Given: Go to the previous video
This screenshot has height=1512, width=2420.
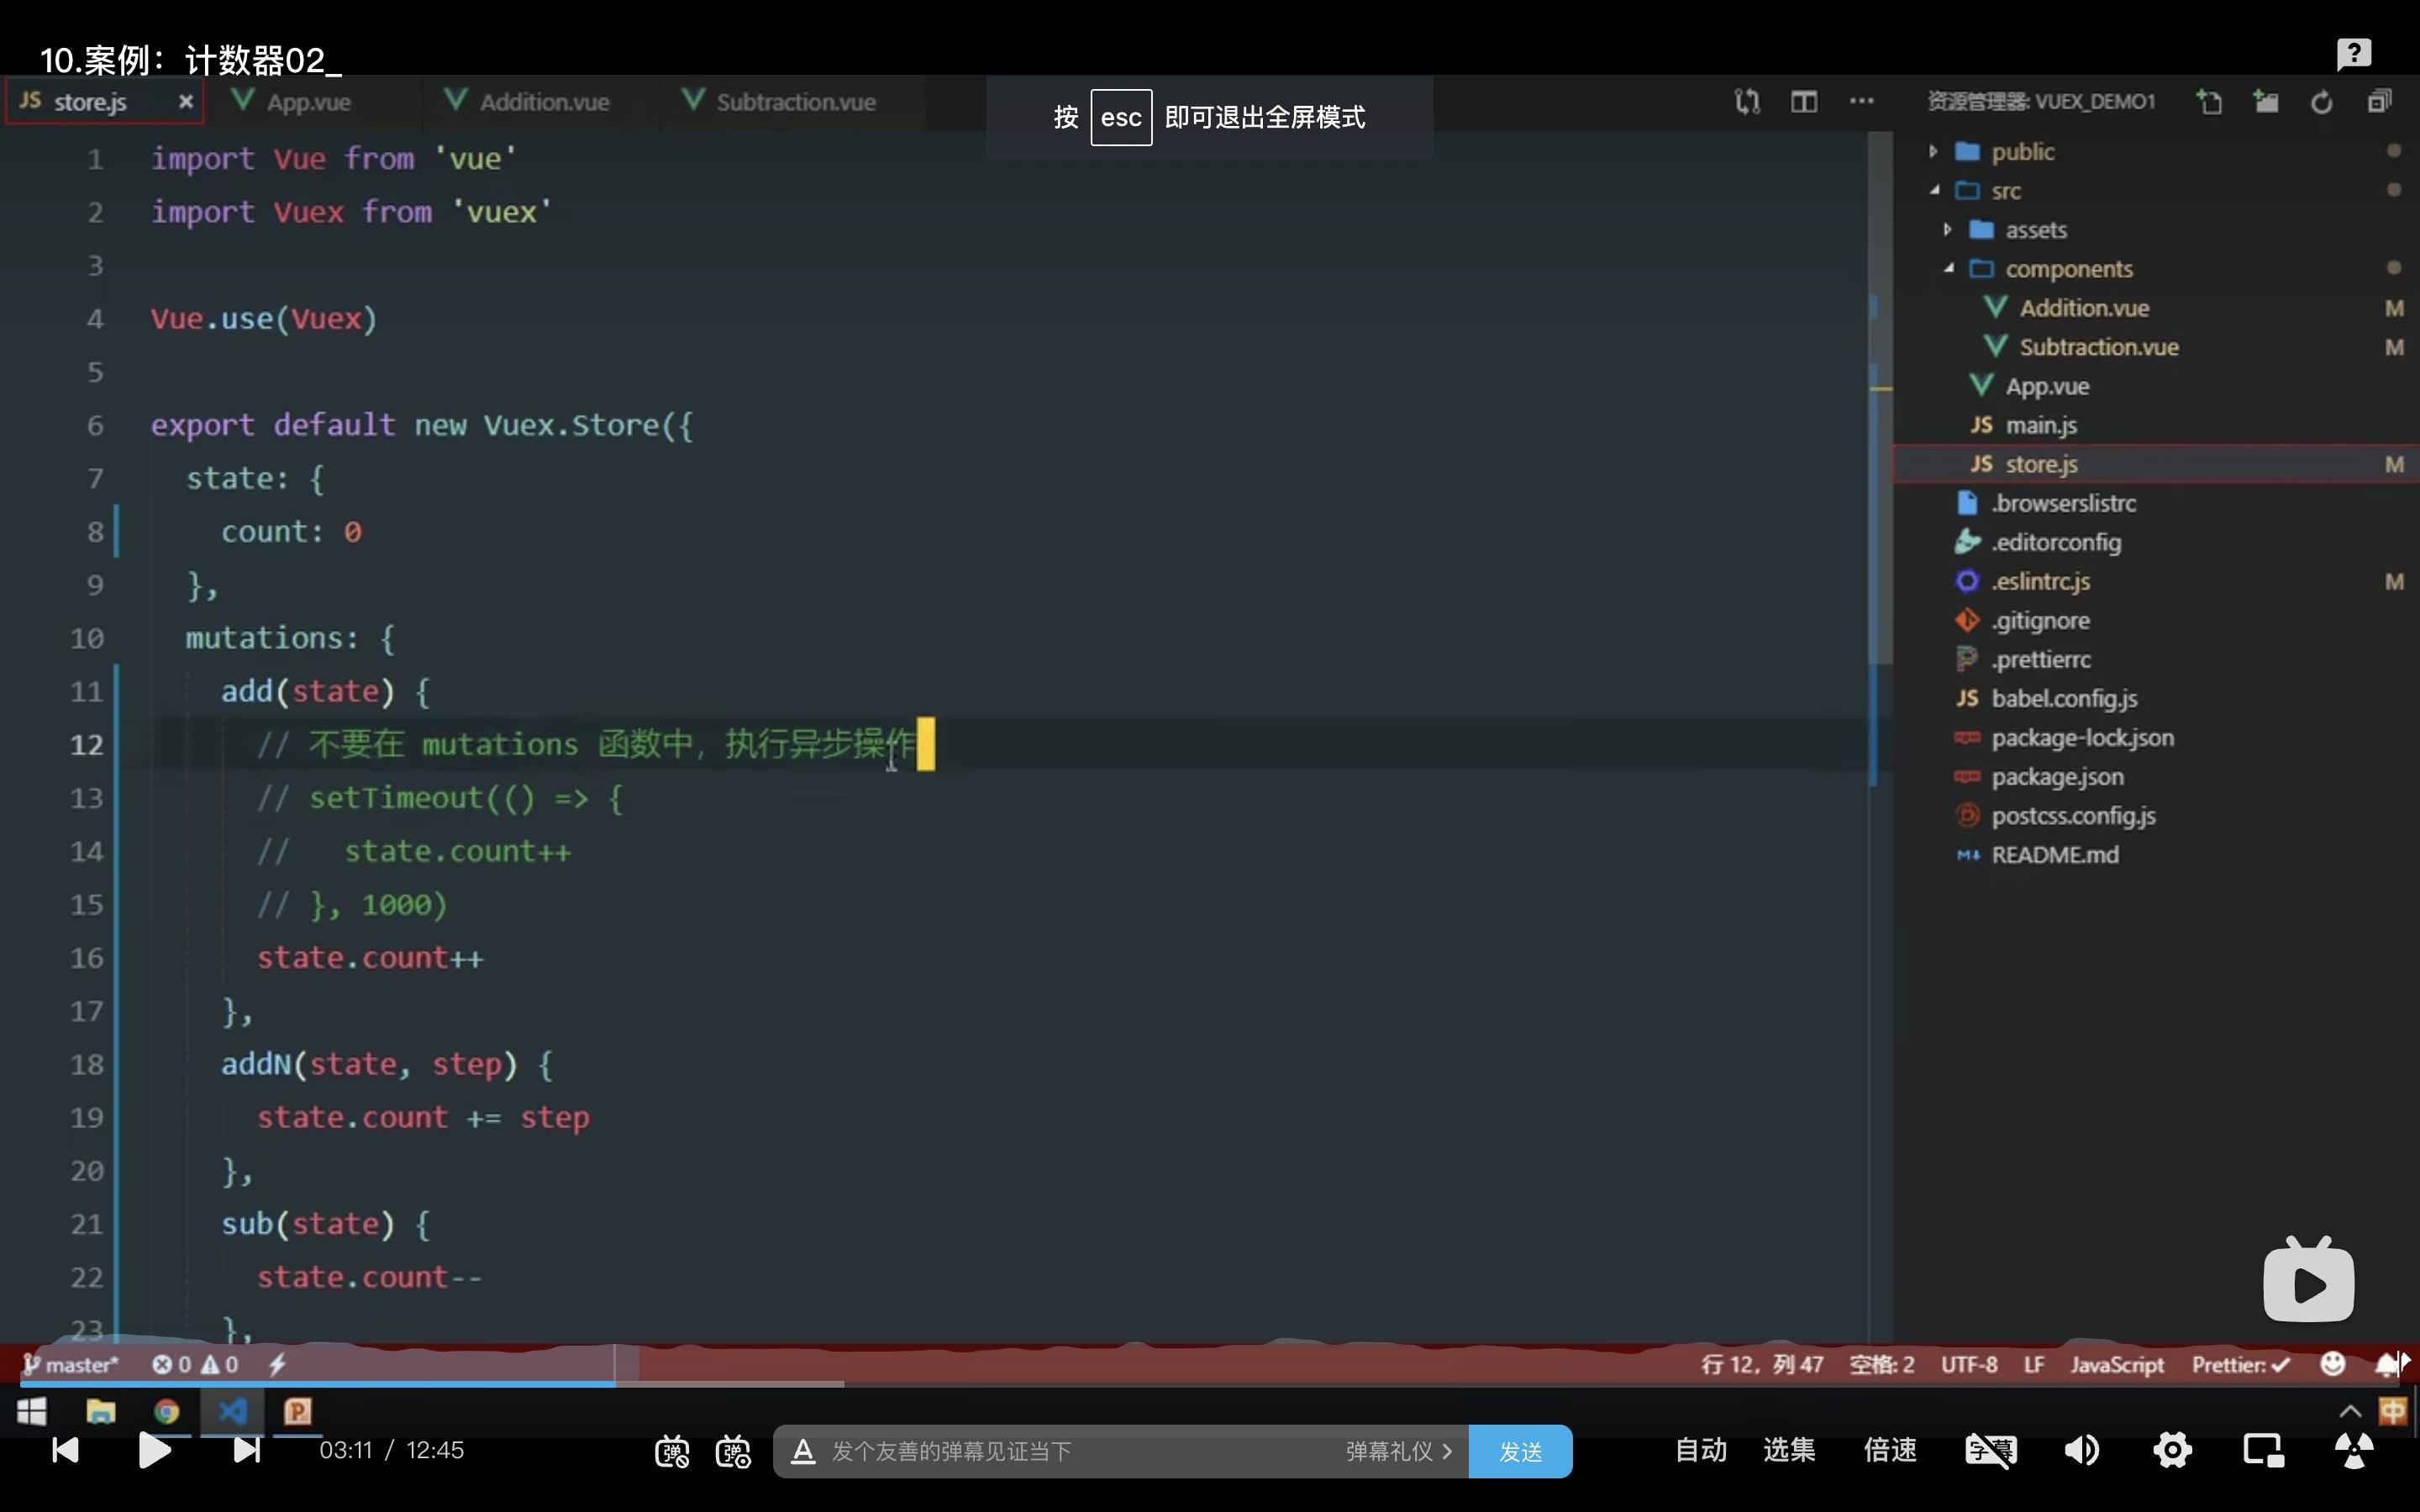Looking at the screenshot, I should point(65,1450).
